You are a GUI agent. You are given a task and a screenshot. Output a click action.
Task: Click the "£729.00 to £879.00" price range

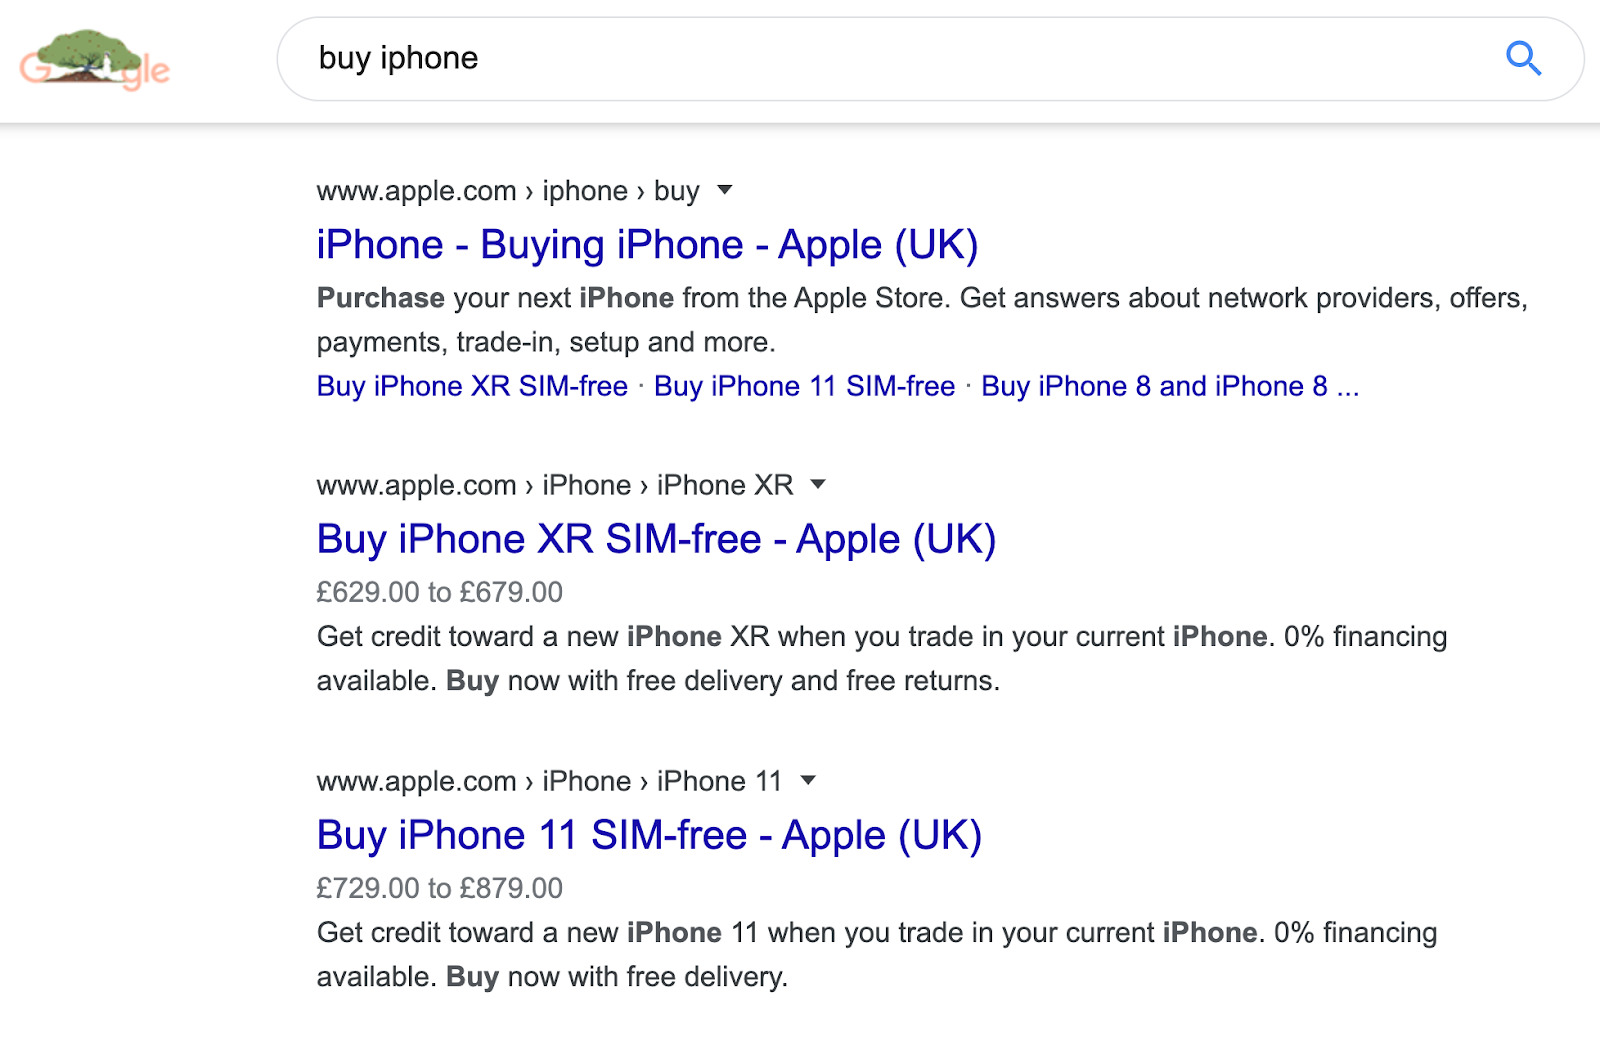[x=439, y=888]
